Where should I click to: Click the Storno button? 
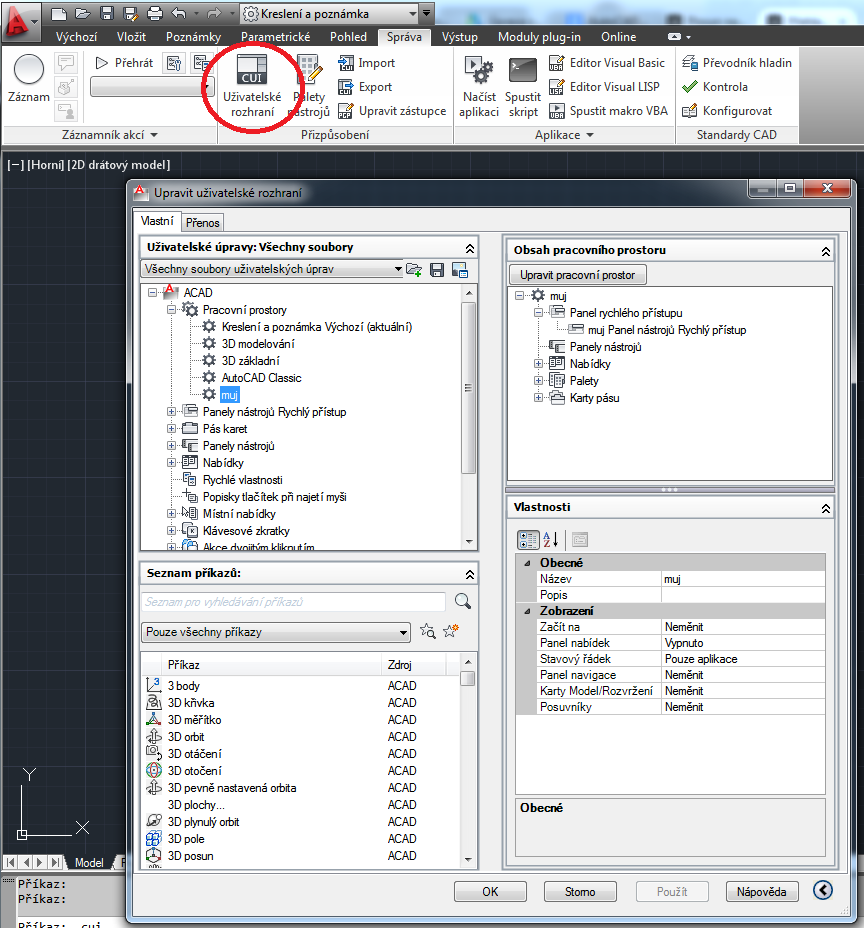[x=580, y=891]
